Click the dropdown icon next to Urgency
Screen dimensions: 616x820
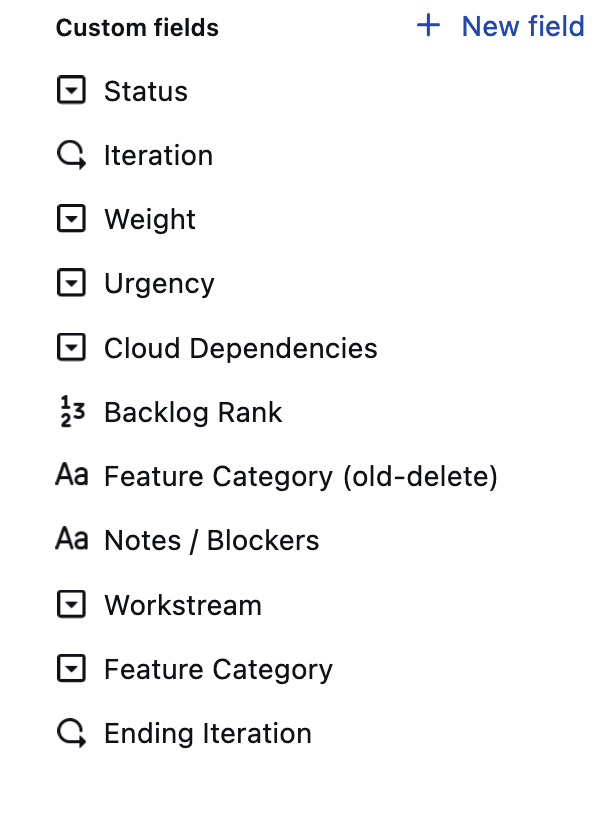tap(71, 284)
